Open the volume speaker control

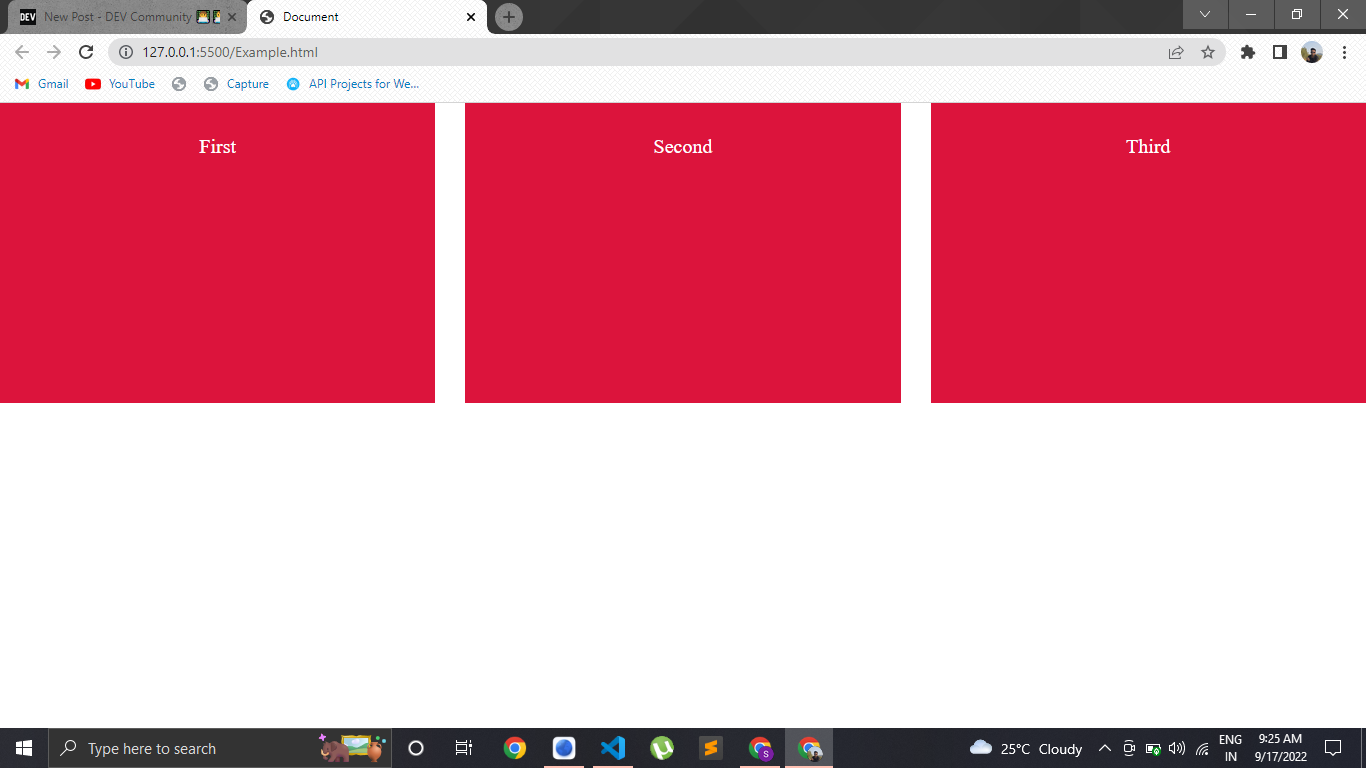1177,748
